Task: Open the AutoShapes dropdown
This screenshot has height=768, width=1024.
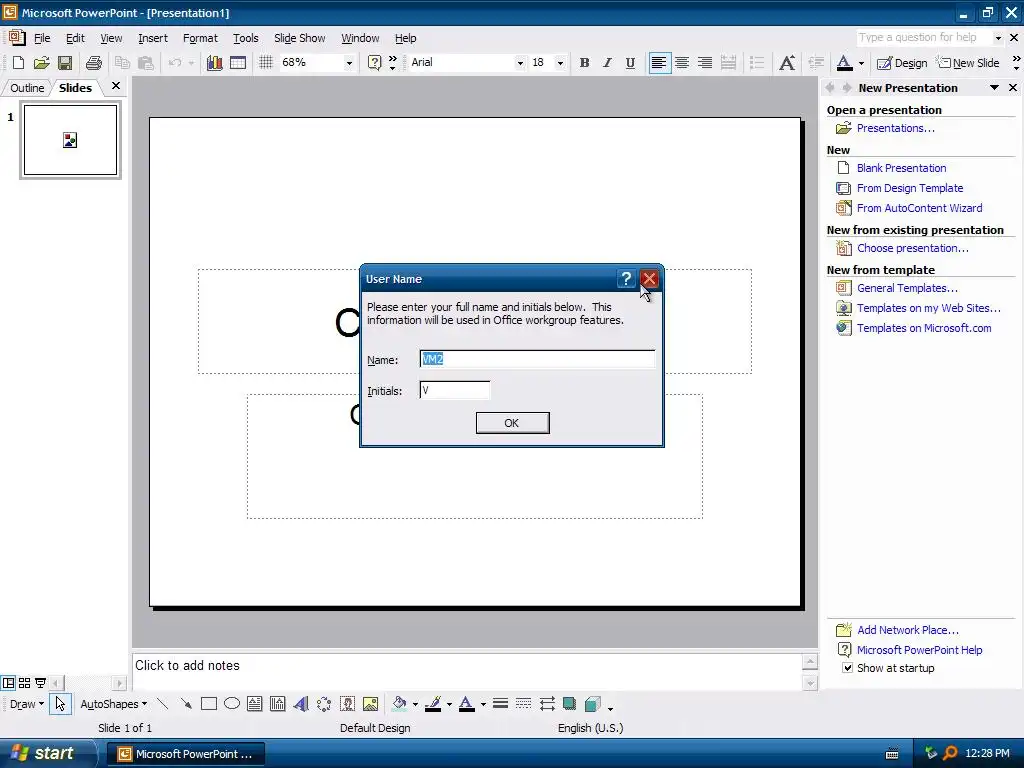Action: [x=113, y=703]
